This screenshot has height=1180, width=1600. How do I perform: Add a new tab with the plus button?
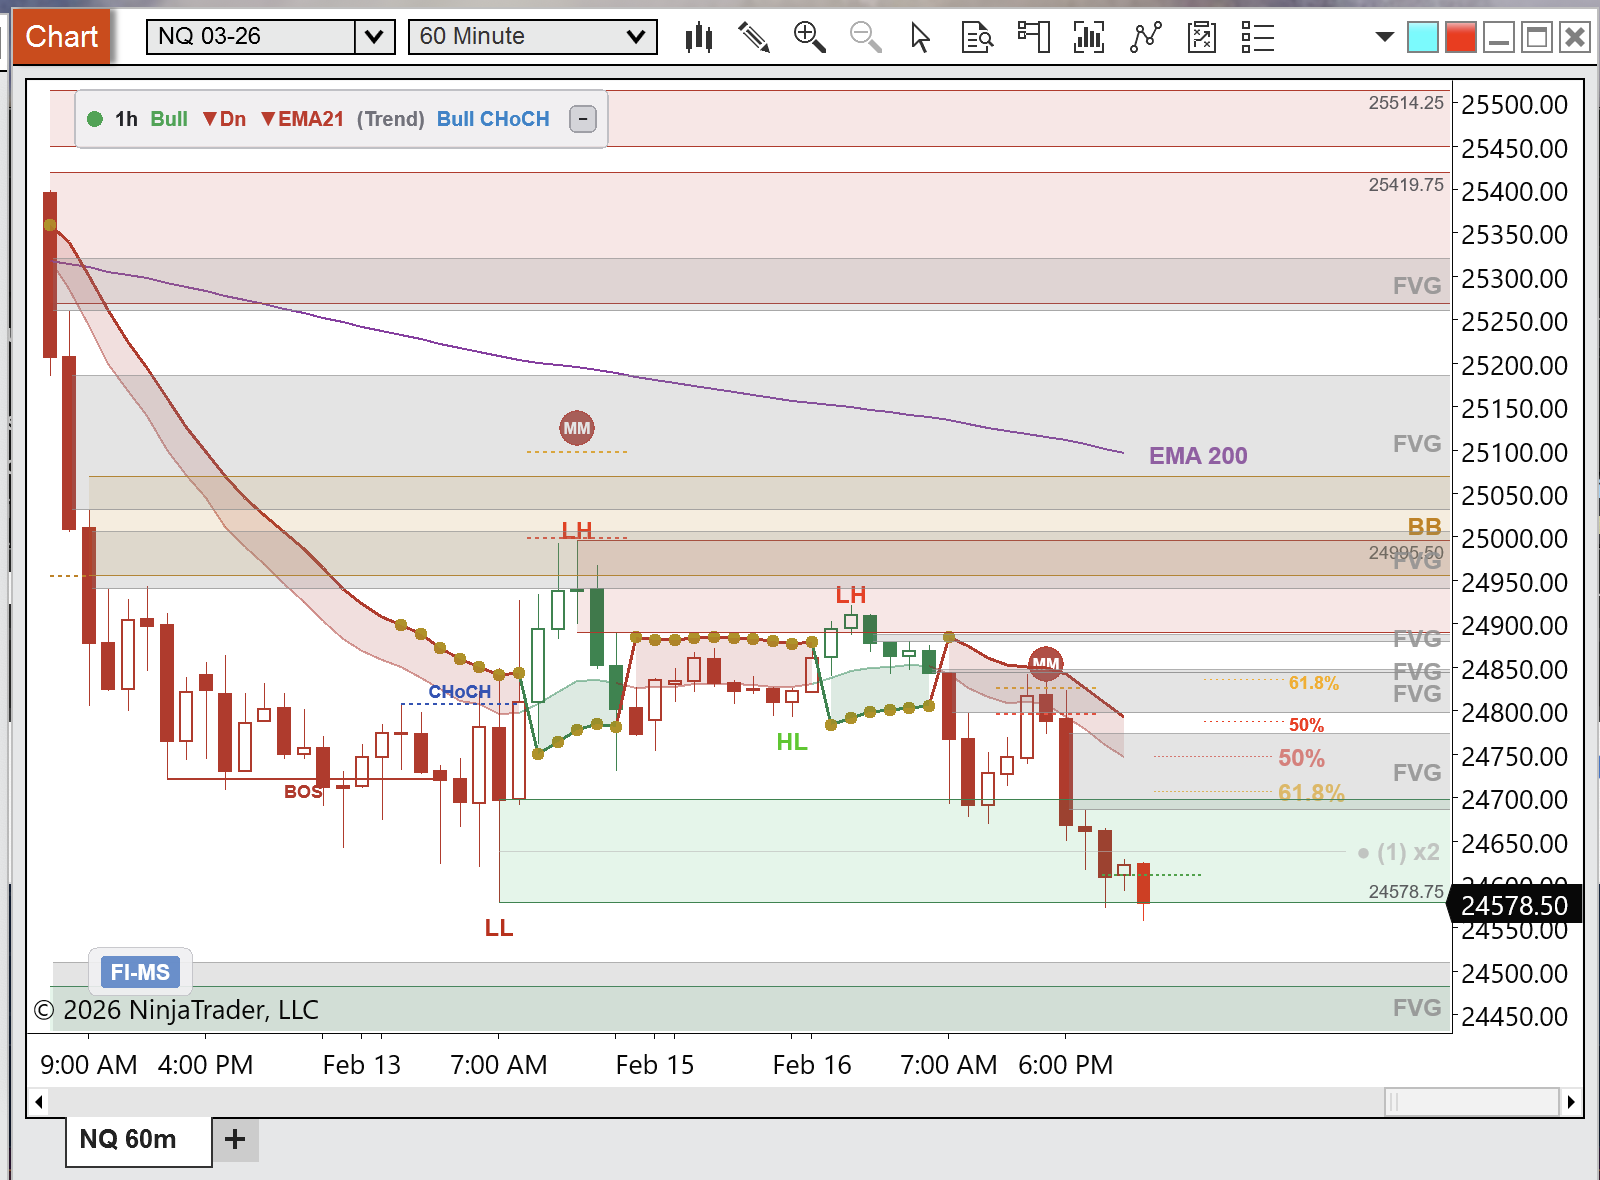click(234, 1139)
